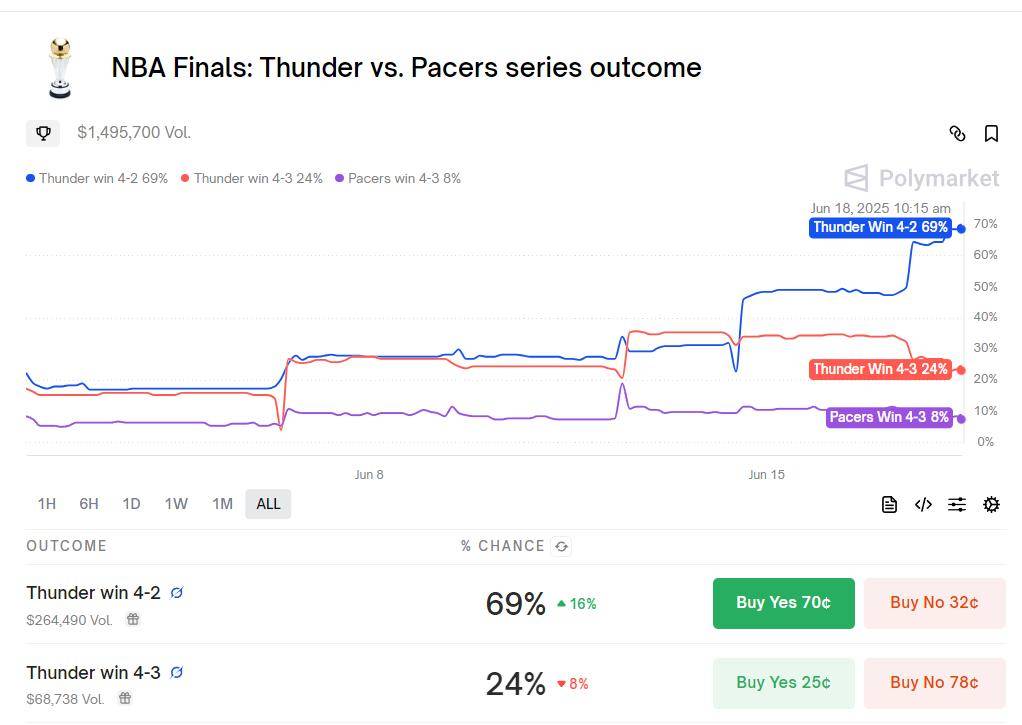Click the embed code icon
Image resolution: width=1022 pixels, height=725 pixels.
coord(923,504)
